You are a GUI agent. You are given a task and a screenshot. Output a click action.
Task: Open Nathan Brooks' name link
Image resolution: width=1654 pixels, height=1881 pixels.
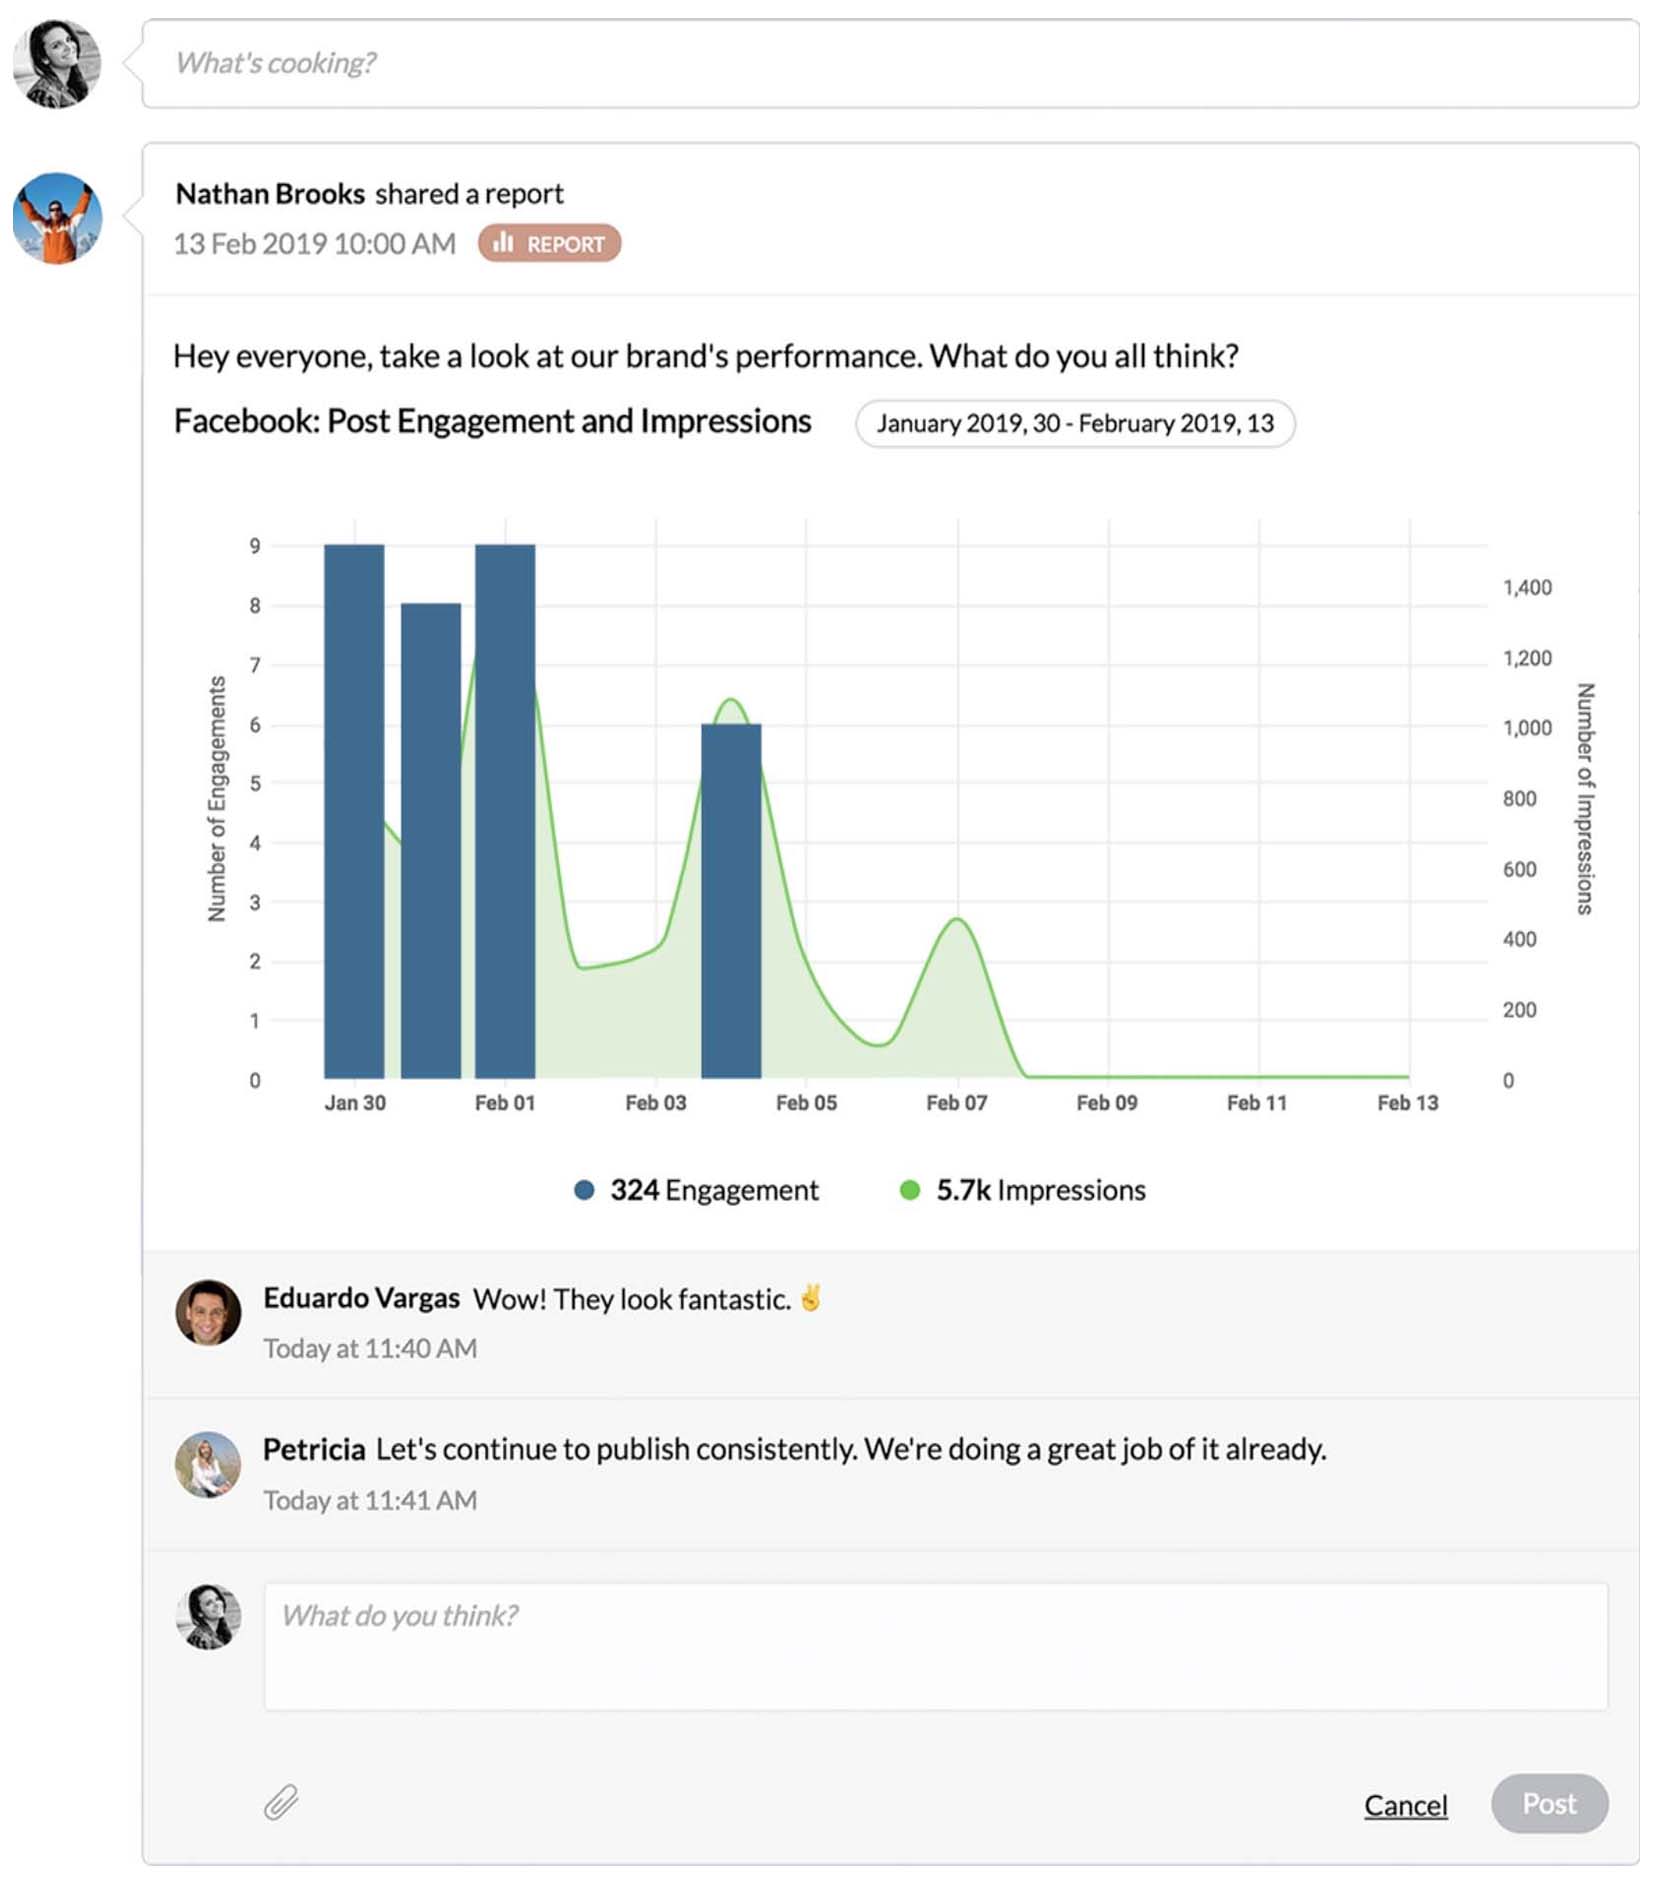[270, 193]
